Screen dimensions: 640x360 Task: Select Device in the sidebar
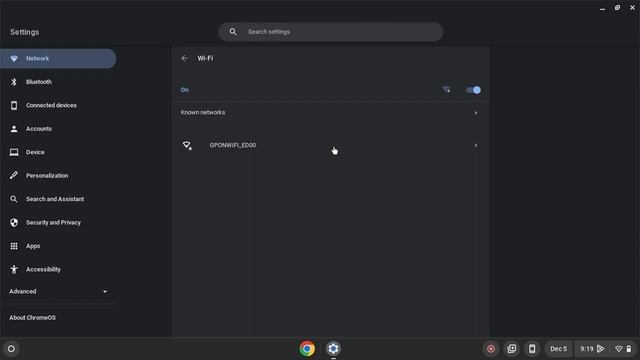click(58, 152)
